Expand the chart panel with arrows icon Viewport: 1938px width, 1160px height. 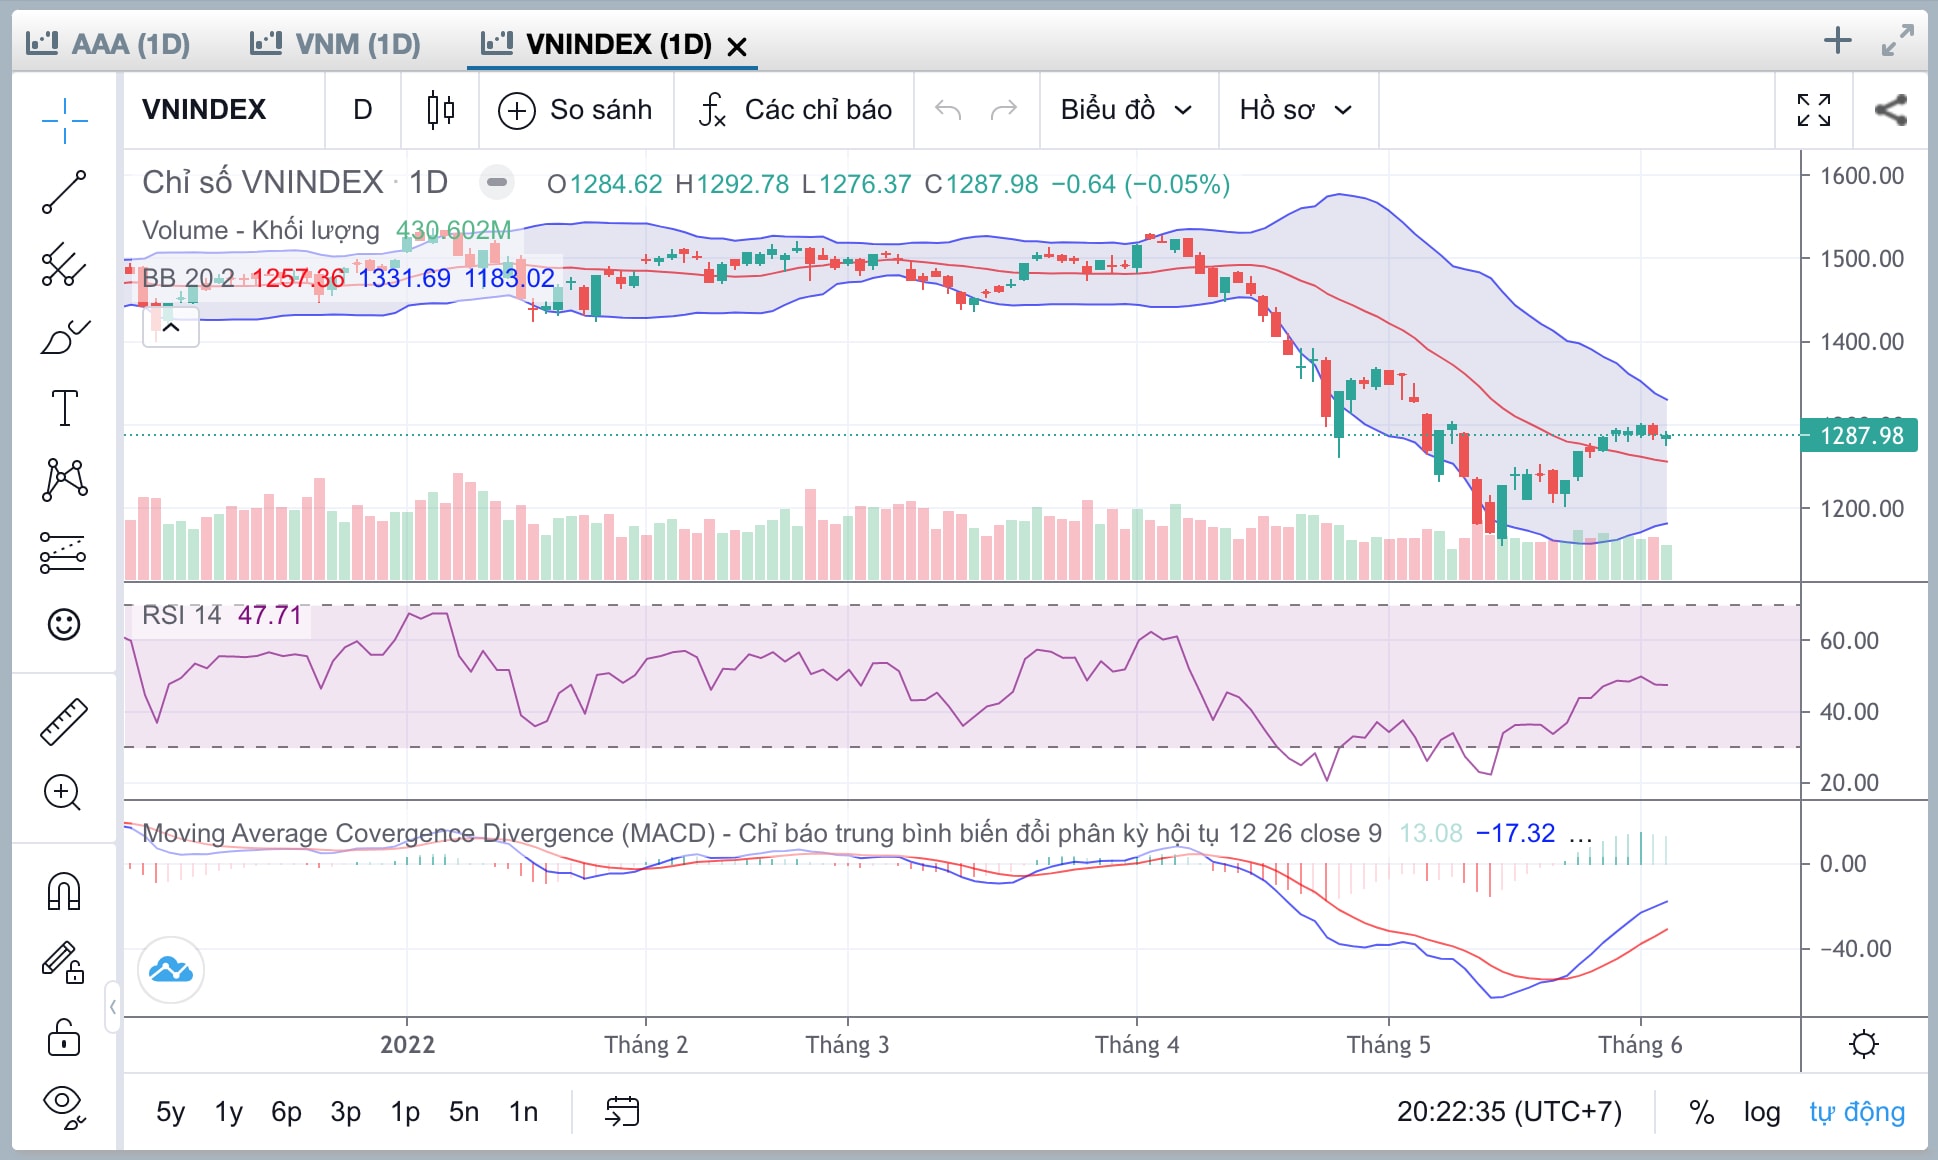(1897, 41)
